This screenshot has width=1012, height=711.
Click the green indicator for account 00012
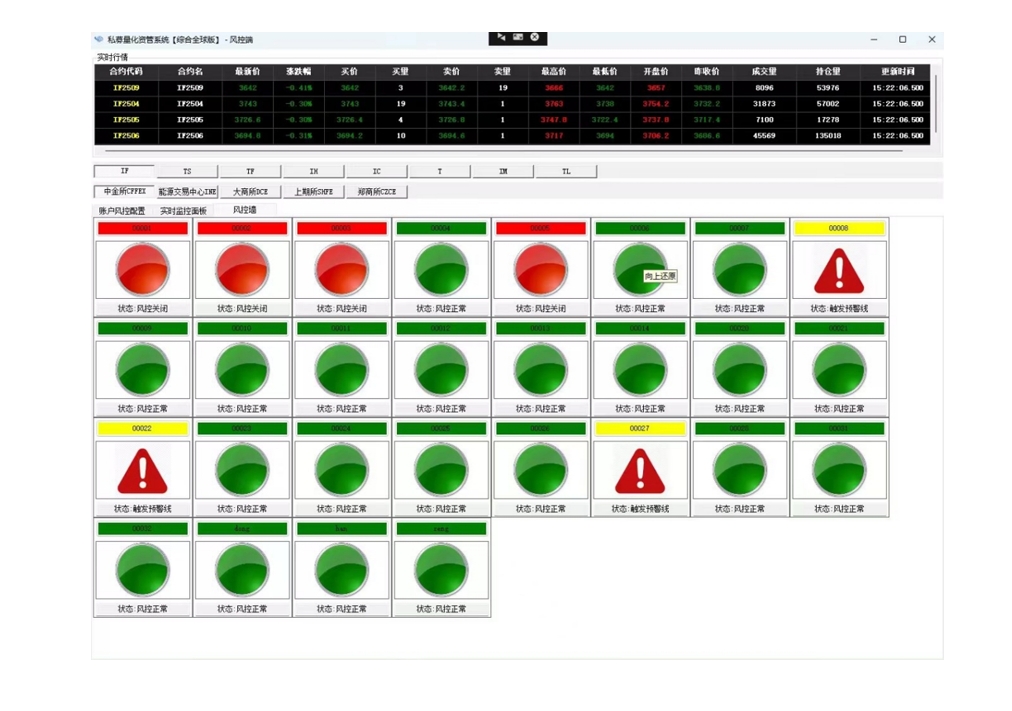click(x=441, y=370)
